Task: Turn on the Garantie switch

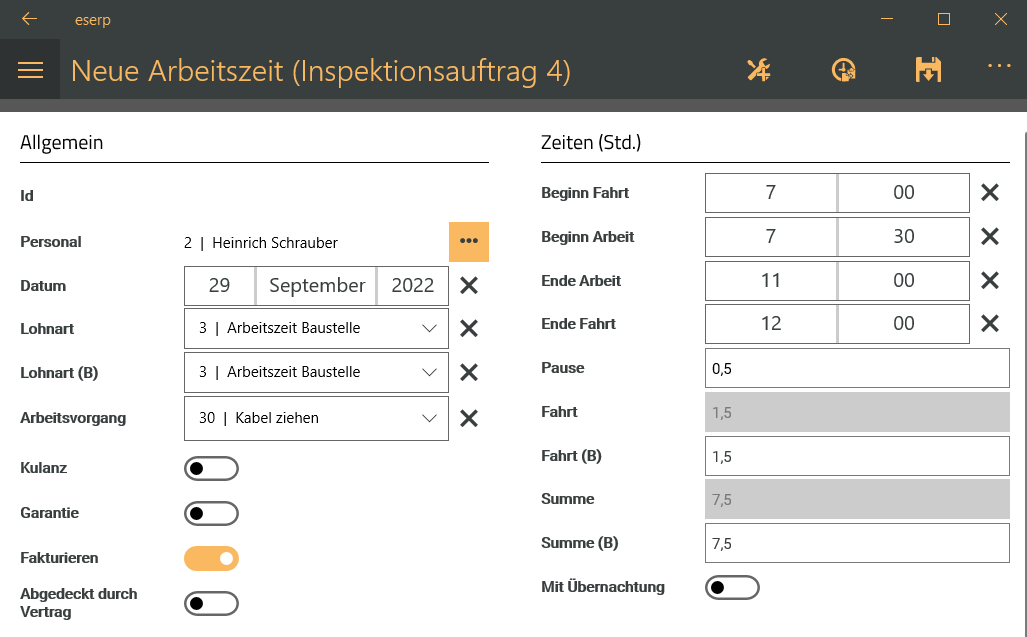Action: pyautogui.click(x=211, y=513)
